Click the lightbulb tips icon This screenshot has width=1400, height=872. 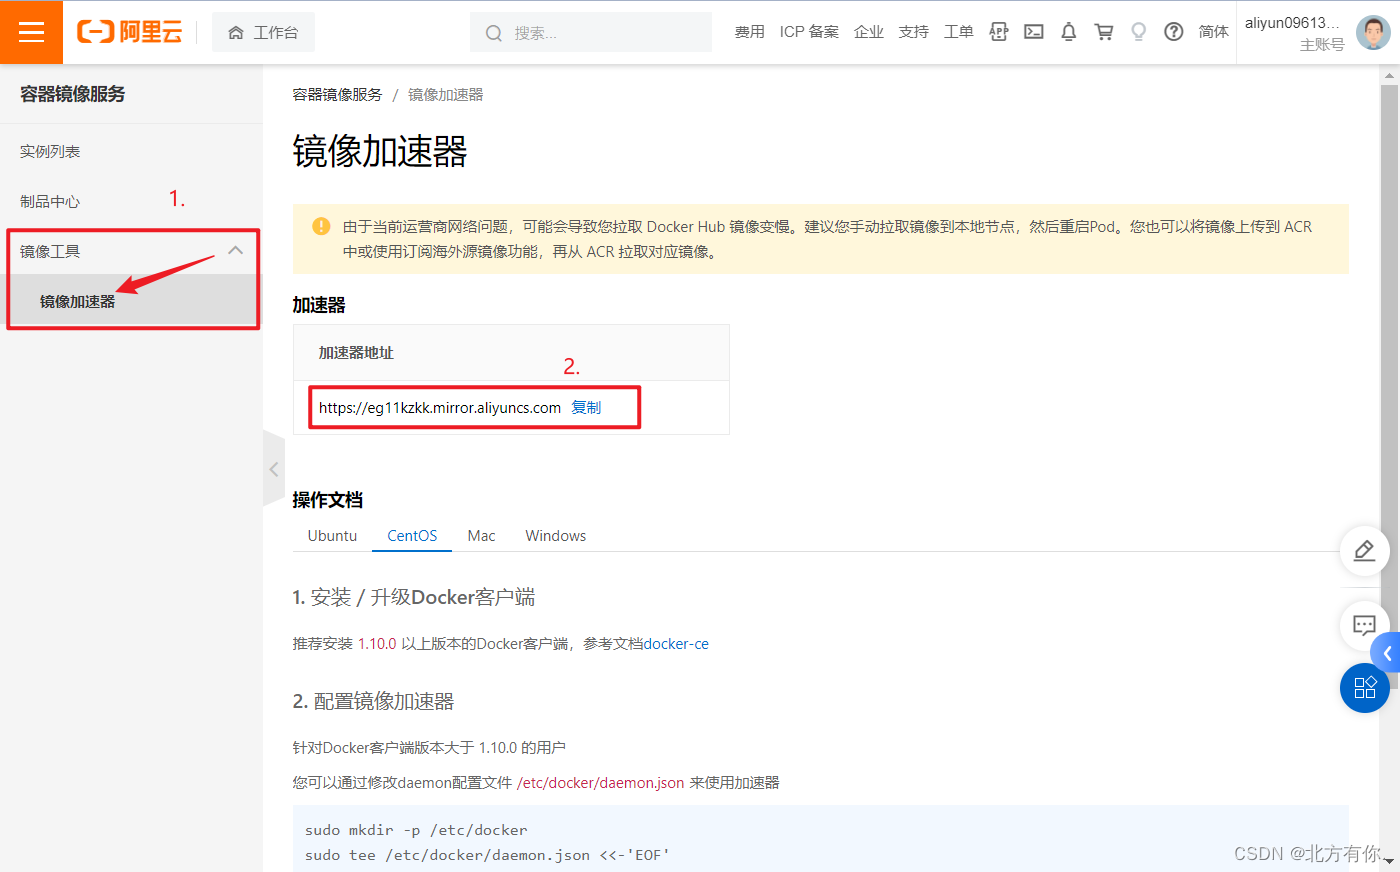[1138, 32]
